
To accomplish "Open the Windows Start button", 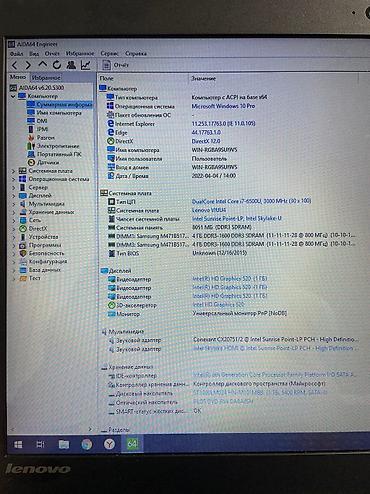I will (x=18, y=444).
